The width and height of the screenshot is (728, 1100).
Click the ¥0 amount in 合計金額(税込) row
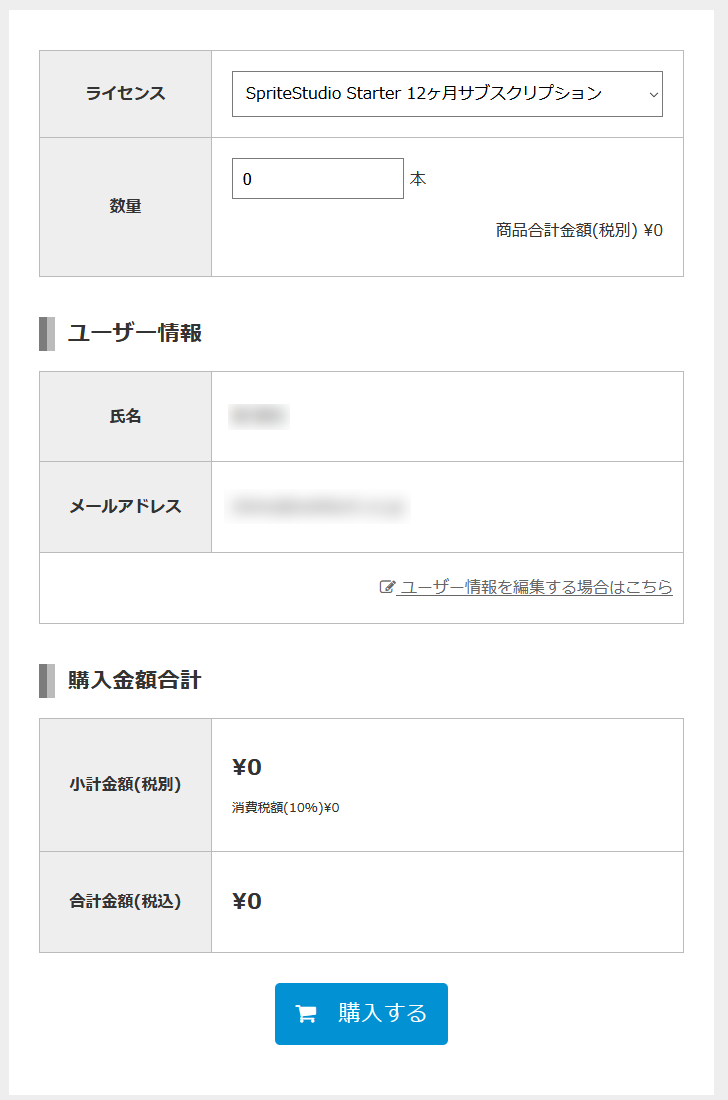point(247,901)
